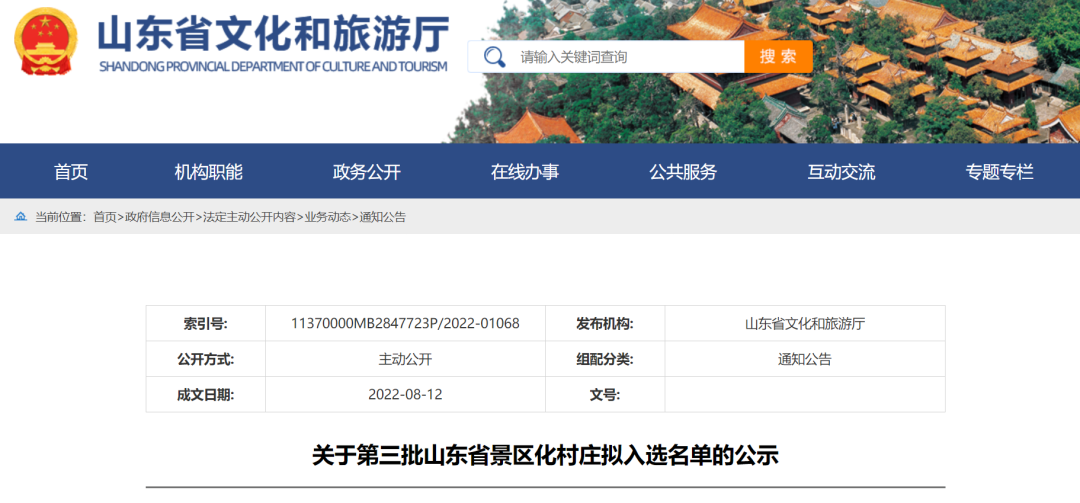Click the 业务动态 breadcrumb link
Image resolution: width=1080 pixels, height=503 pixels.
click(328, 217)
